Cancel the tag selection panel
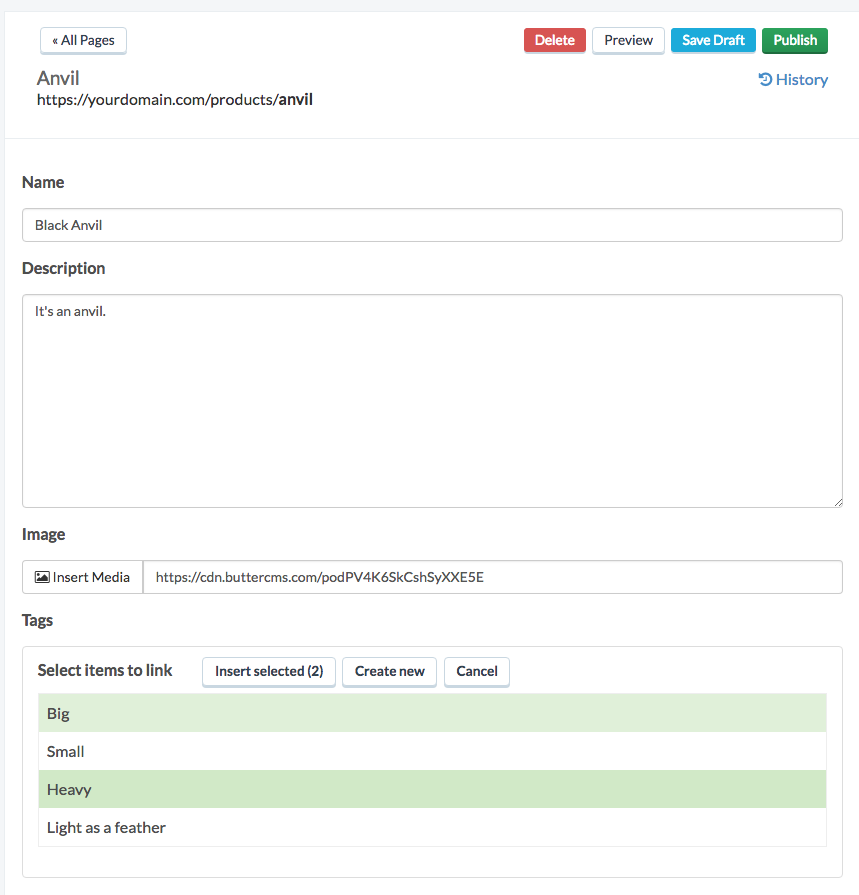The image size is (859, 895). (x=477, y=672)
